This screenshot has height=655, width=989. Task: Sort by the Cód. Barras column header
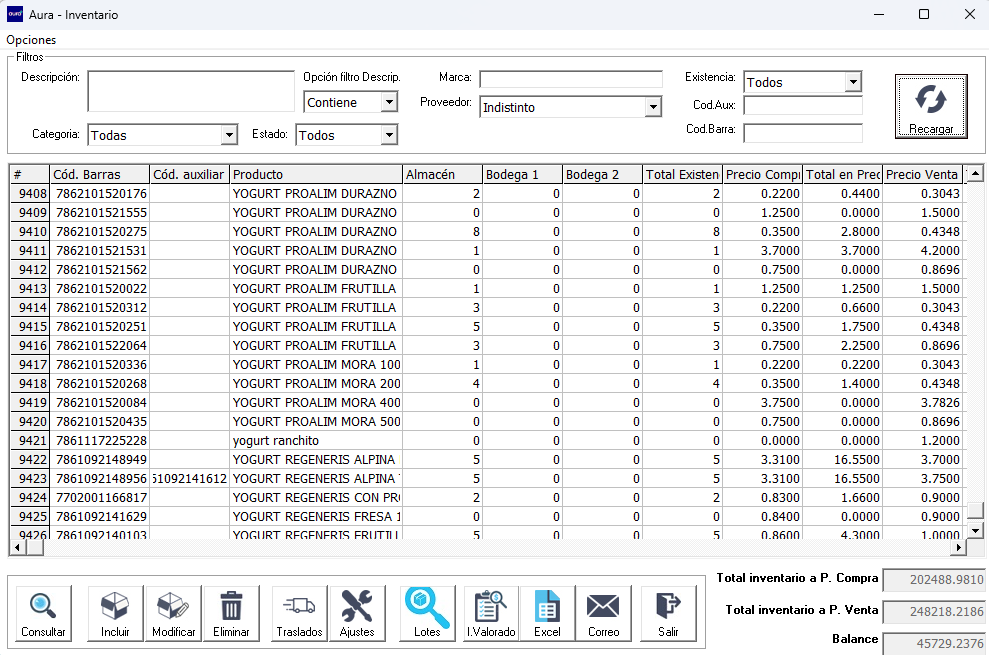pos(100,174)
